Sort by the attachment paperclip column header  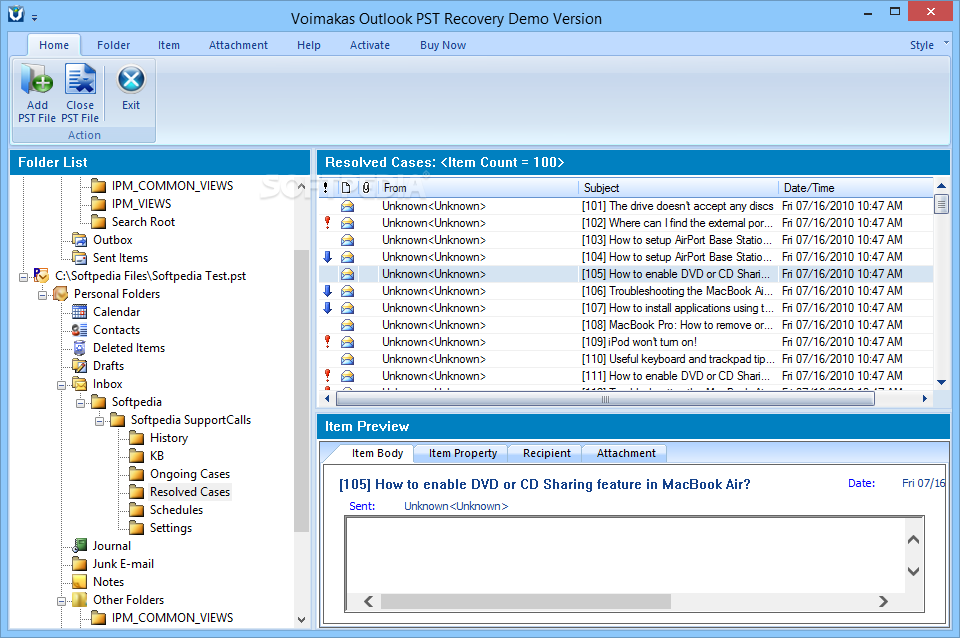pyautogui.click(x=366, y=188)
